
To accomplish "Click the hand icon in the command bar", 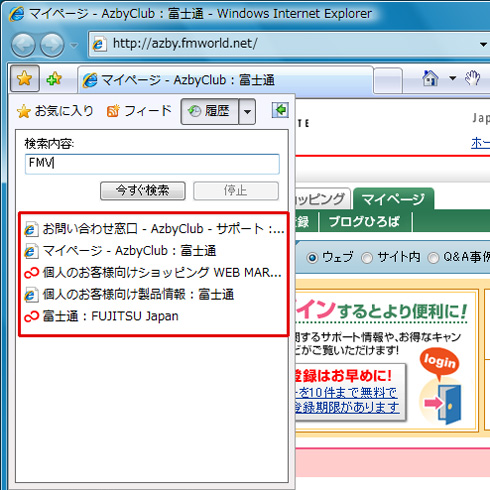I will [x=472, y=79].
